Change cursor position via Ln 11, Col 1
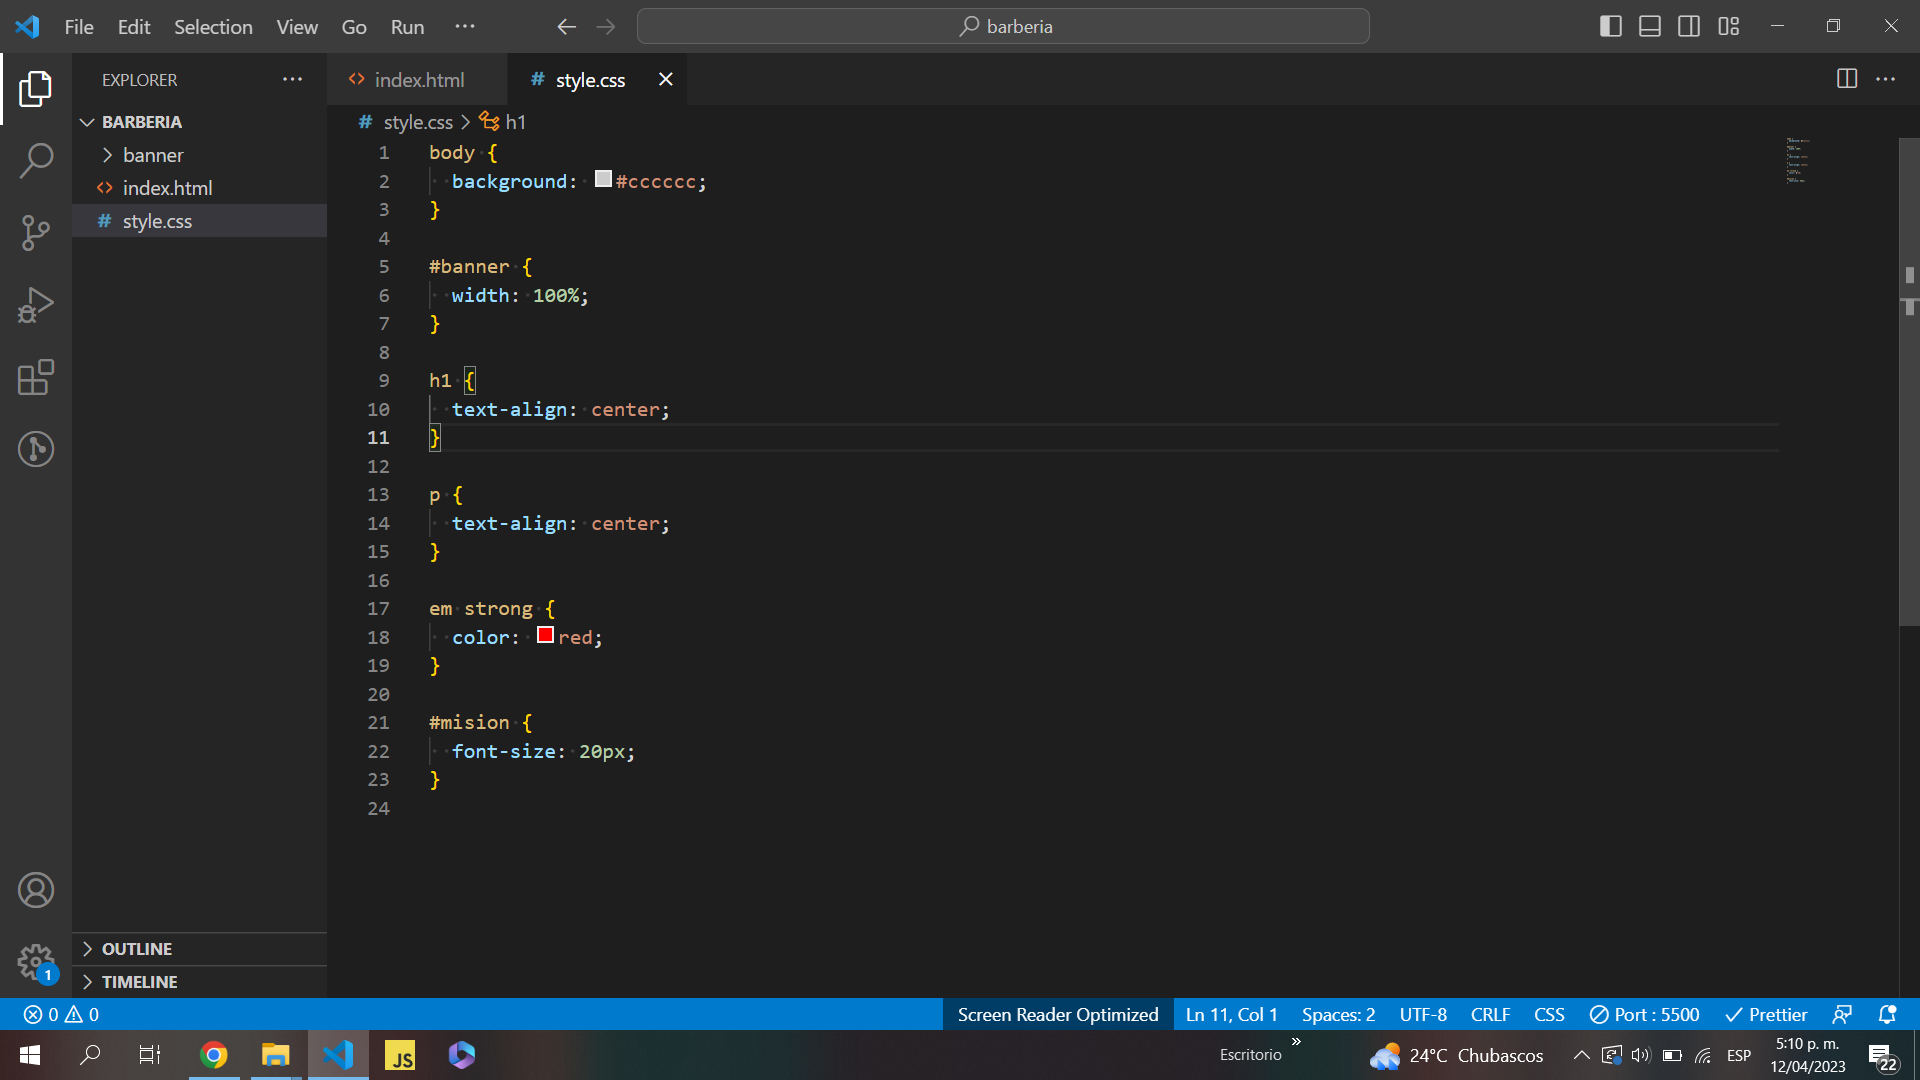The width and height of the screenshot is (1920, 1080). point(1232,1014)
